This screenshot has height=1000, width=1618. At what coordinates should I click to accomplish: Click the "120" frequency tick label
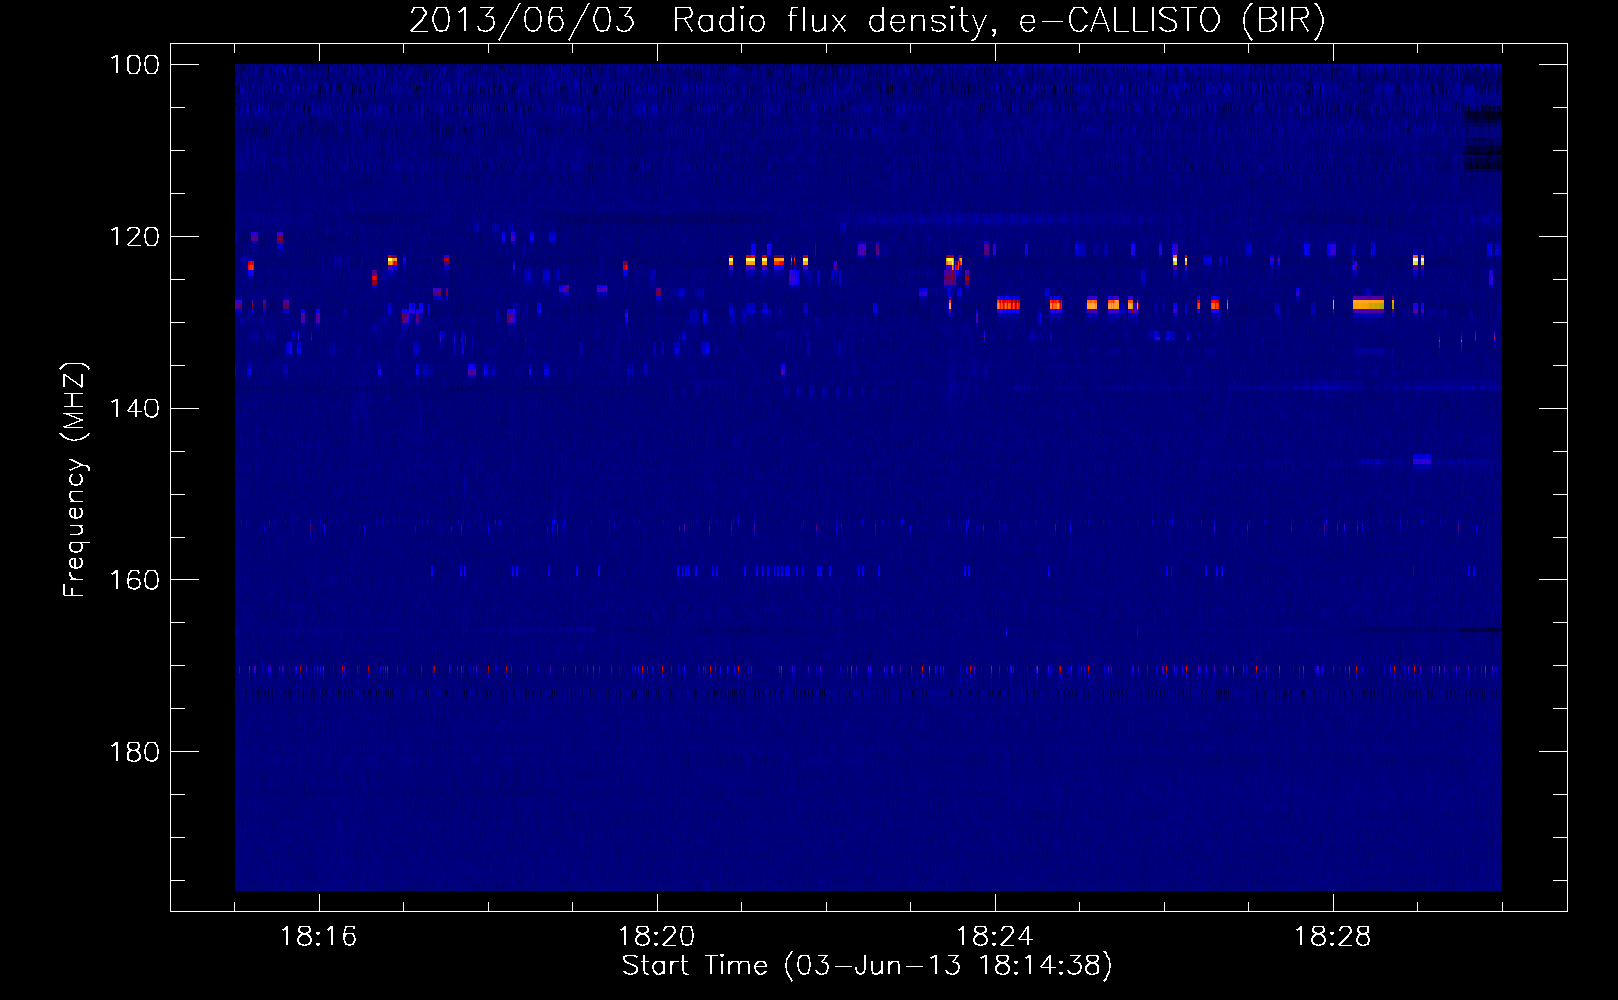133,237
